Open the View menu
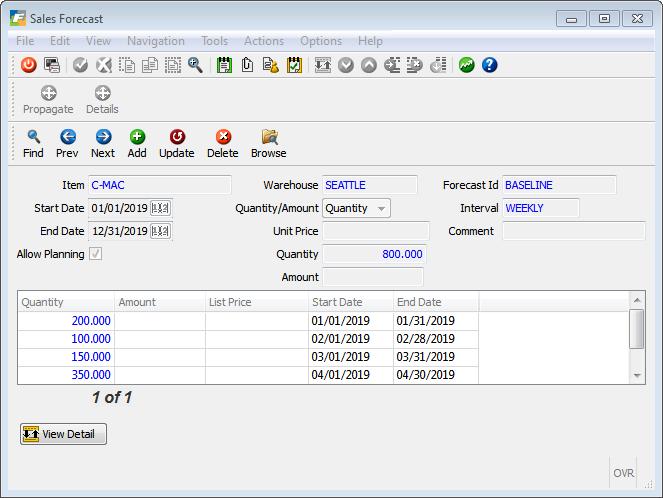This screenshot has height=498, width=663. point(99,41)
